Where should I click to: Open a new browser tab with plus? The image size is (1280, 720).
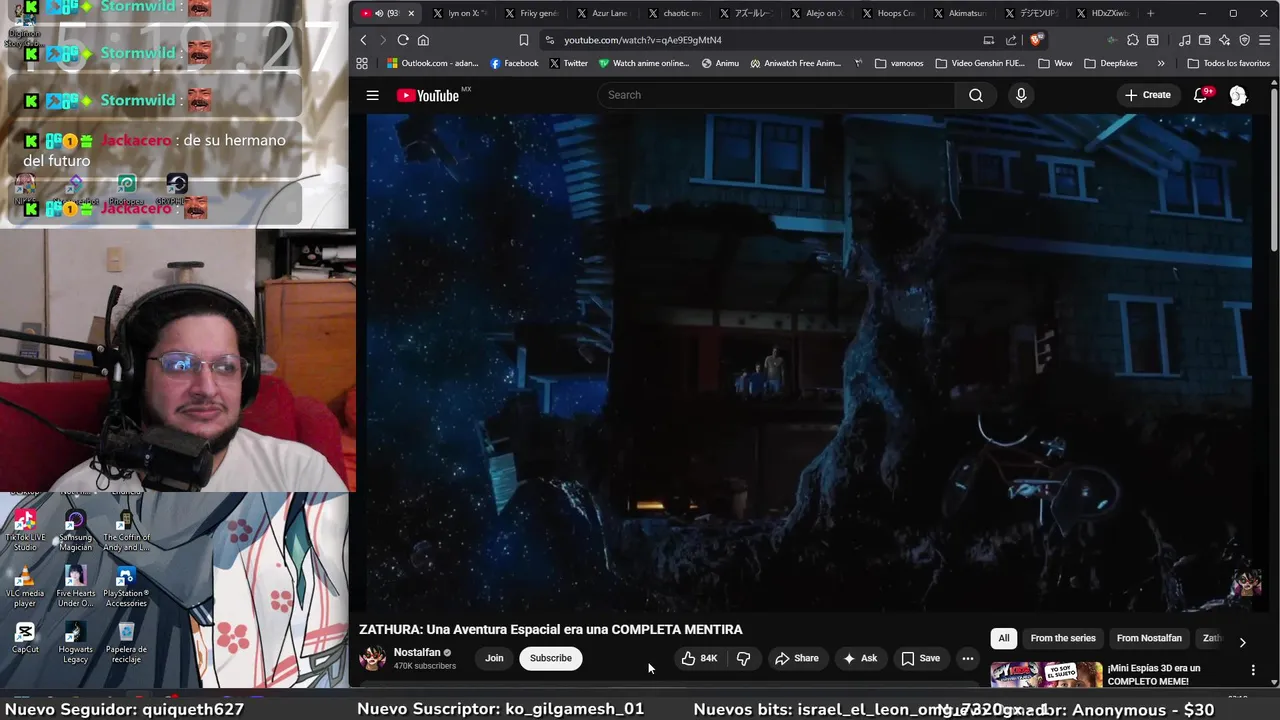pos(1150,13)
